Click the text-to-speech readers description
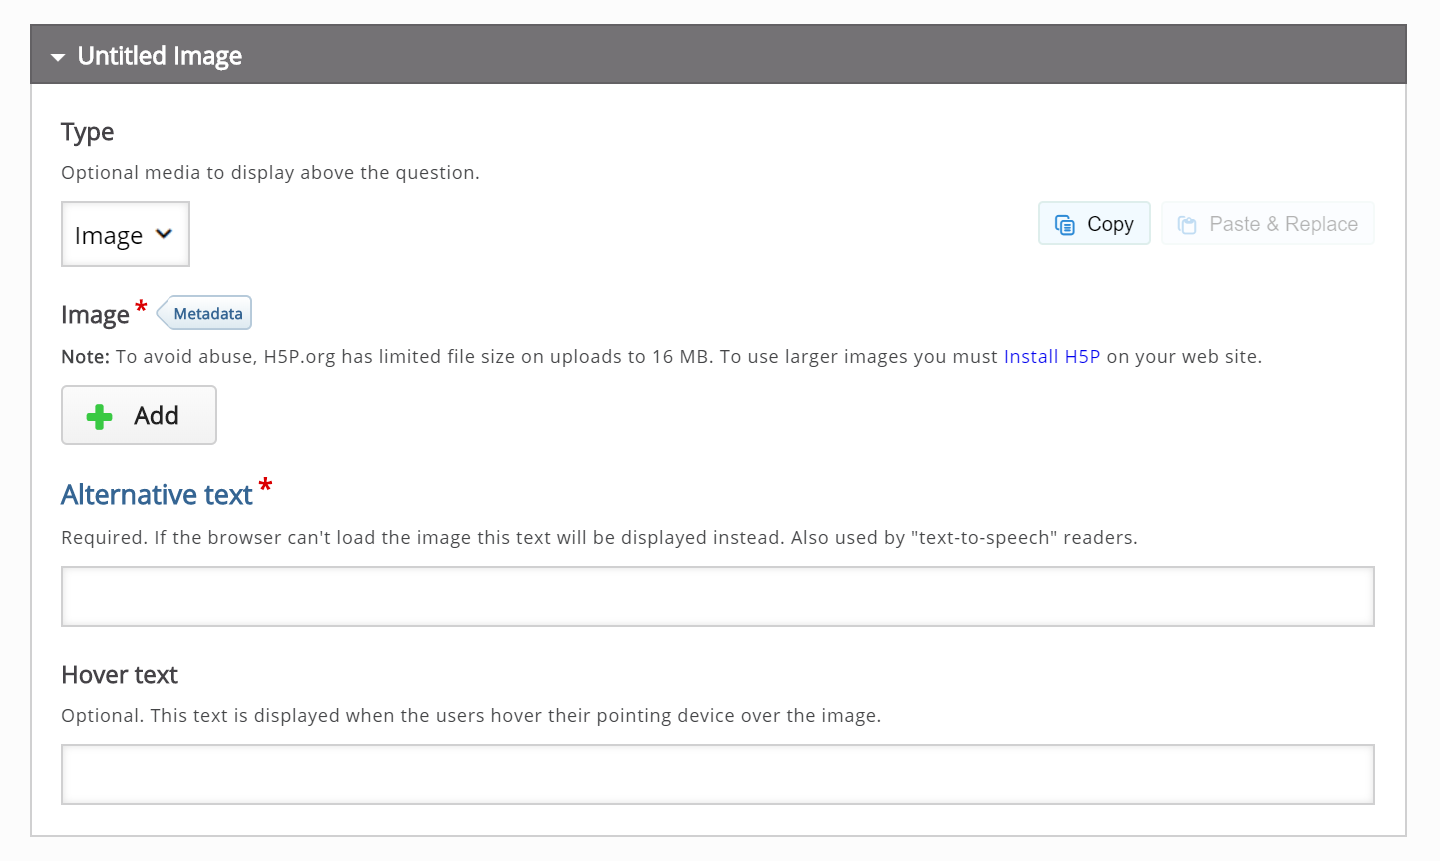The image size is (1440, 861). point(599,538)
